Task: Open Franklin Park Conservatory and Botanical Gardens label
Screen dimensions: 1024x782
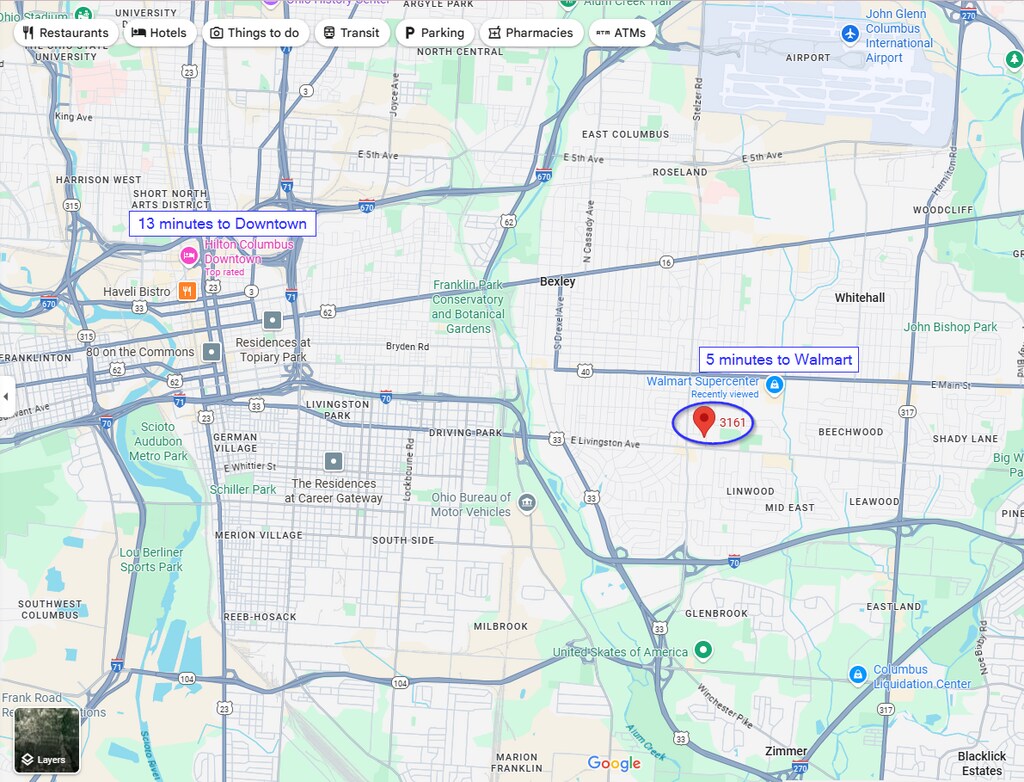Action: click(x=468, y=306)
